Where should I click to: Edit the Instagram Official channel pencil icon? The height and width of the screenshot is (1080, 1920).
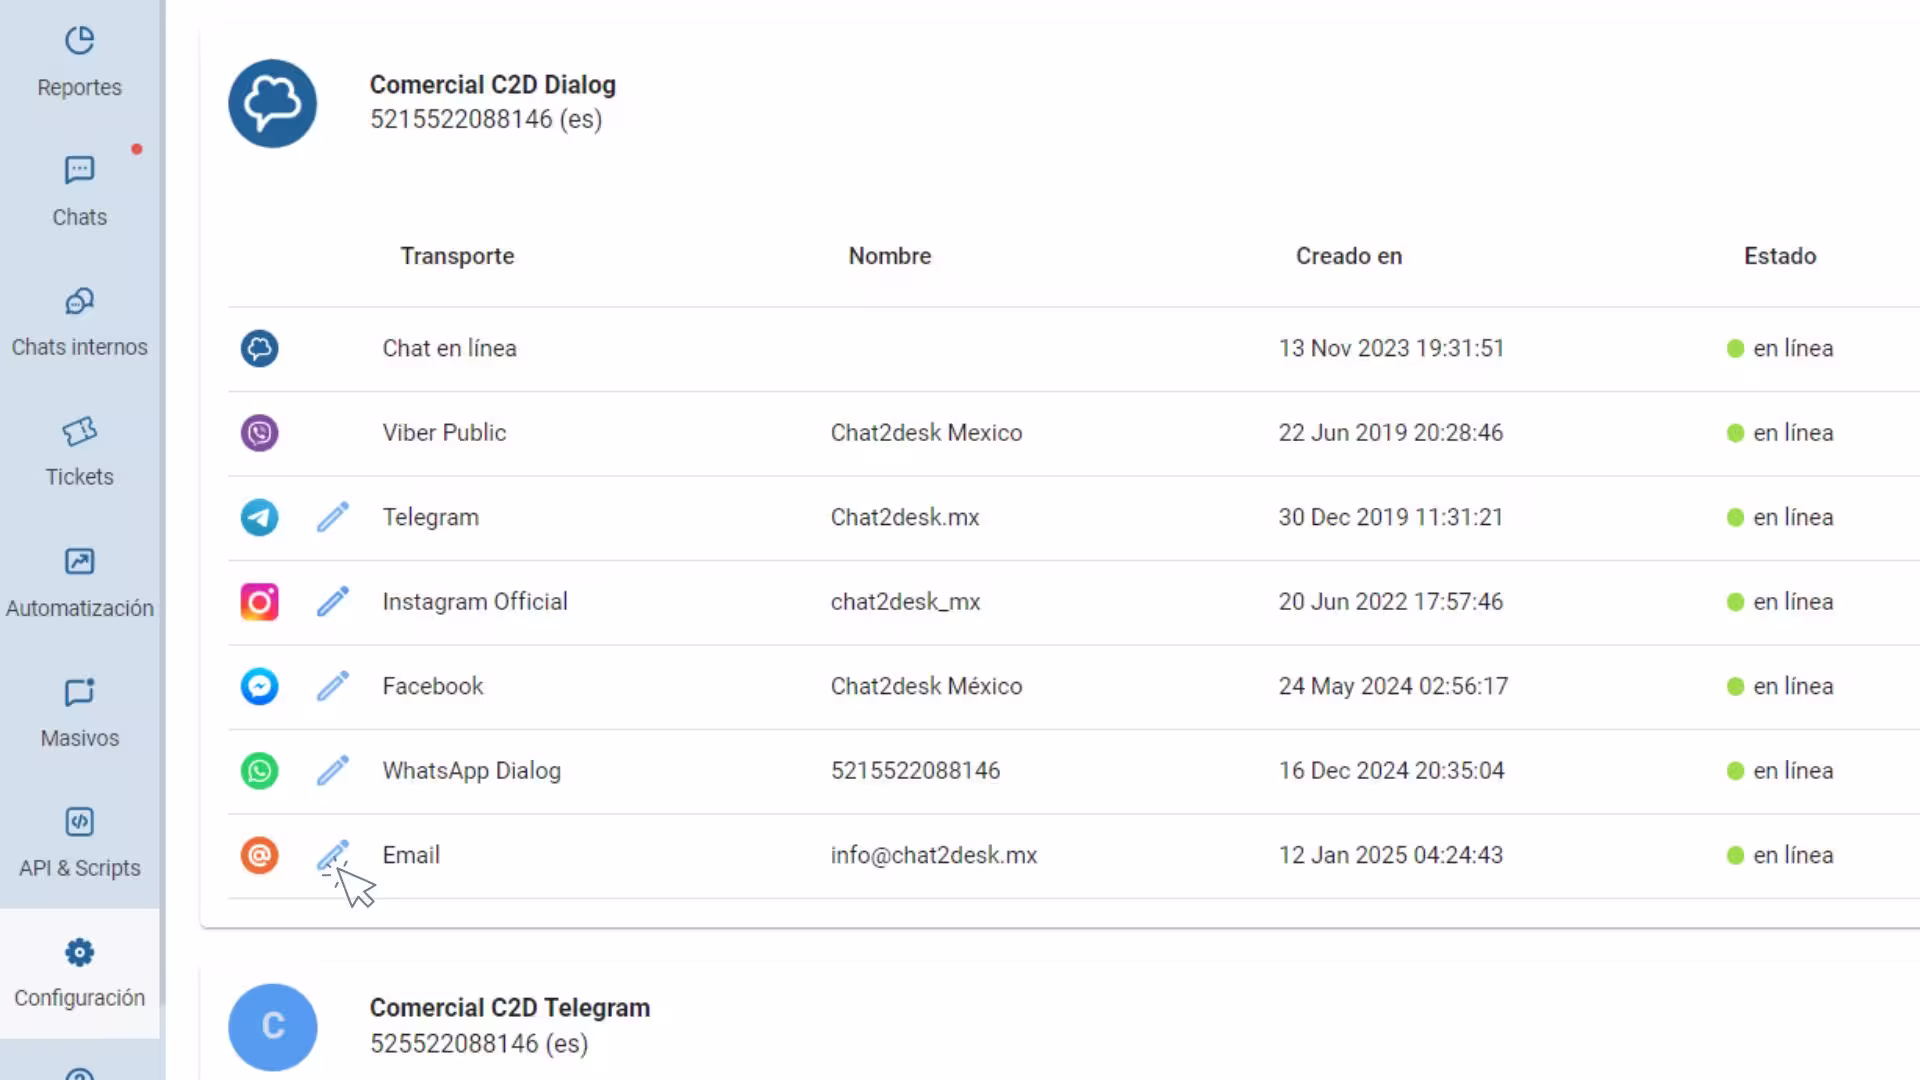333,602
